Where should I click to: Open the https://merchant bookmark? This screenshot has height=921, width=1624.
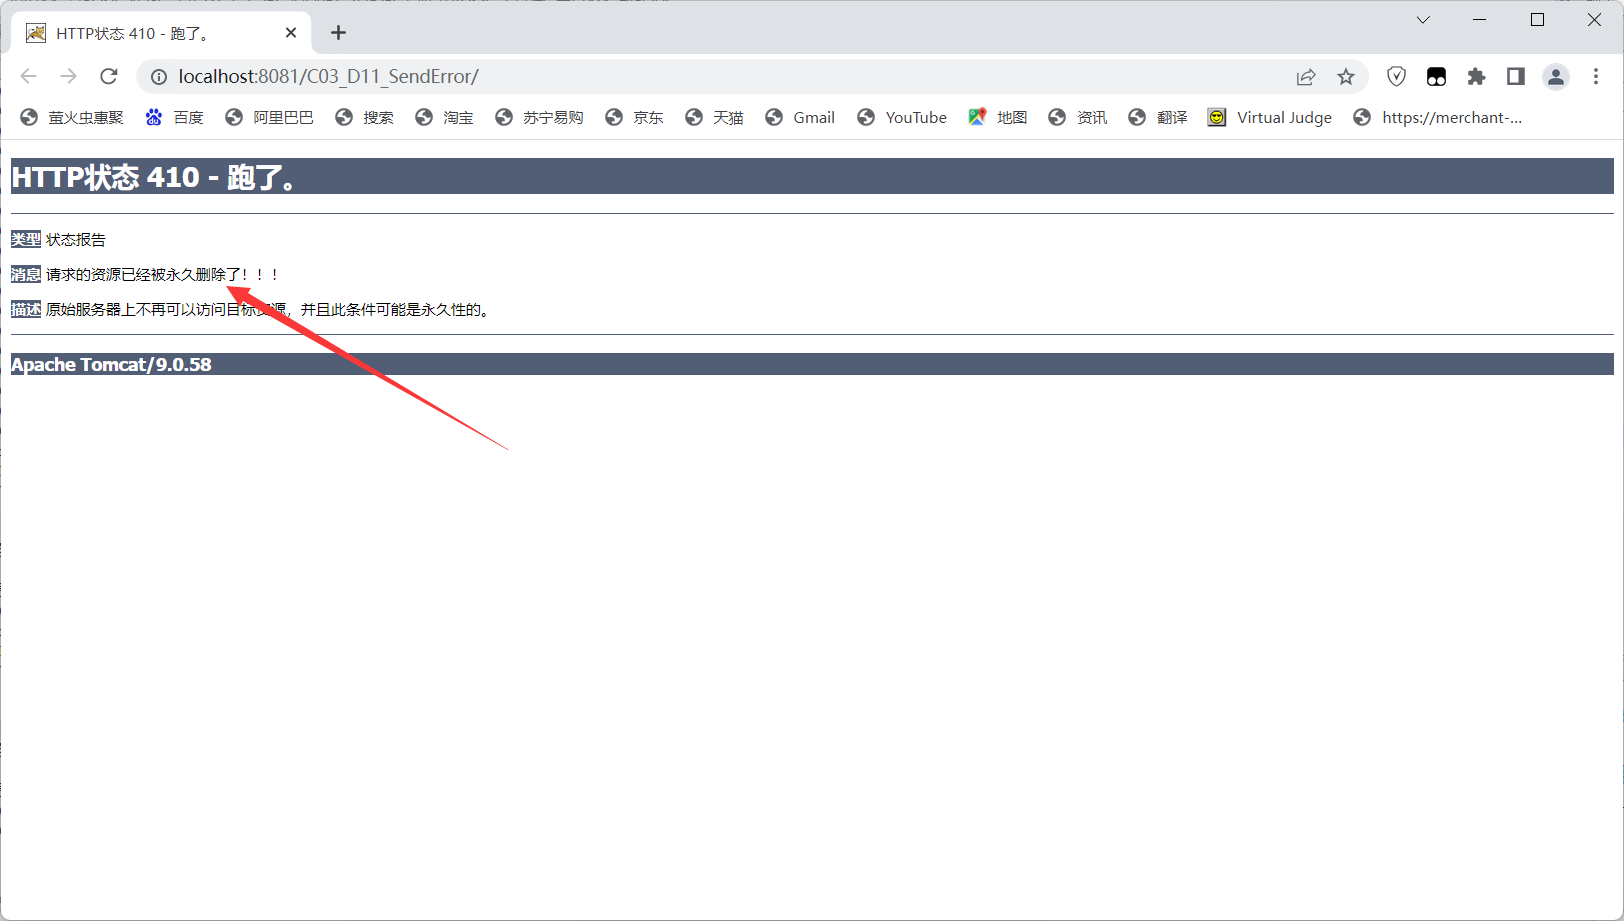[x=1438, y=118]
